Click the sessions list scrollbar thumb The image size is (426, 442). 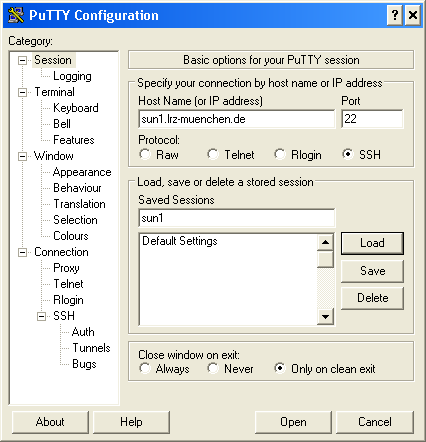(x=325, y=259)
